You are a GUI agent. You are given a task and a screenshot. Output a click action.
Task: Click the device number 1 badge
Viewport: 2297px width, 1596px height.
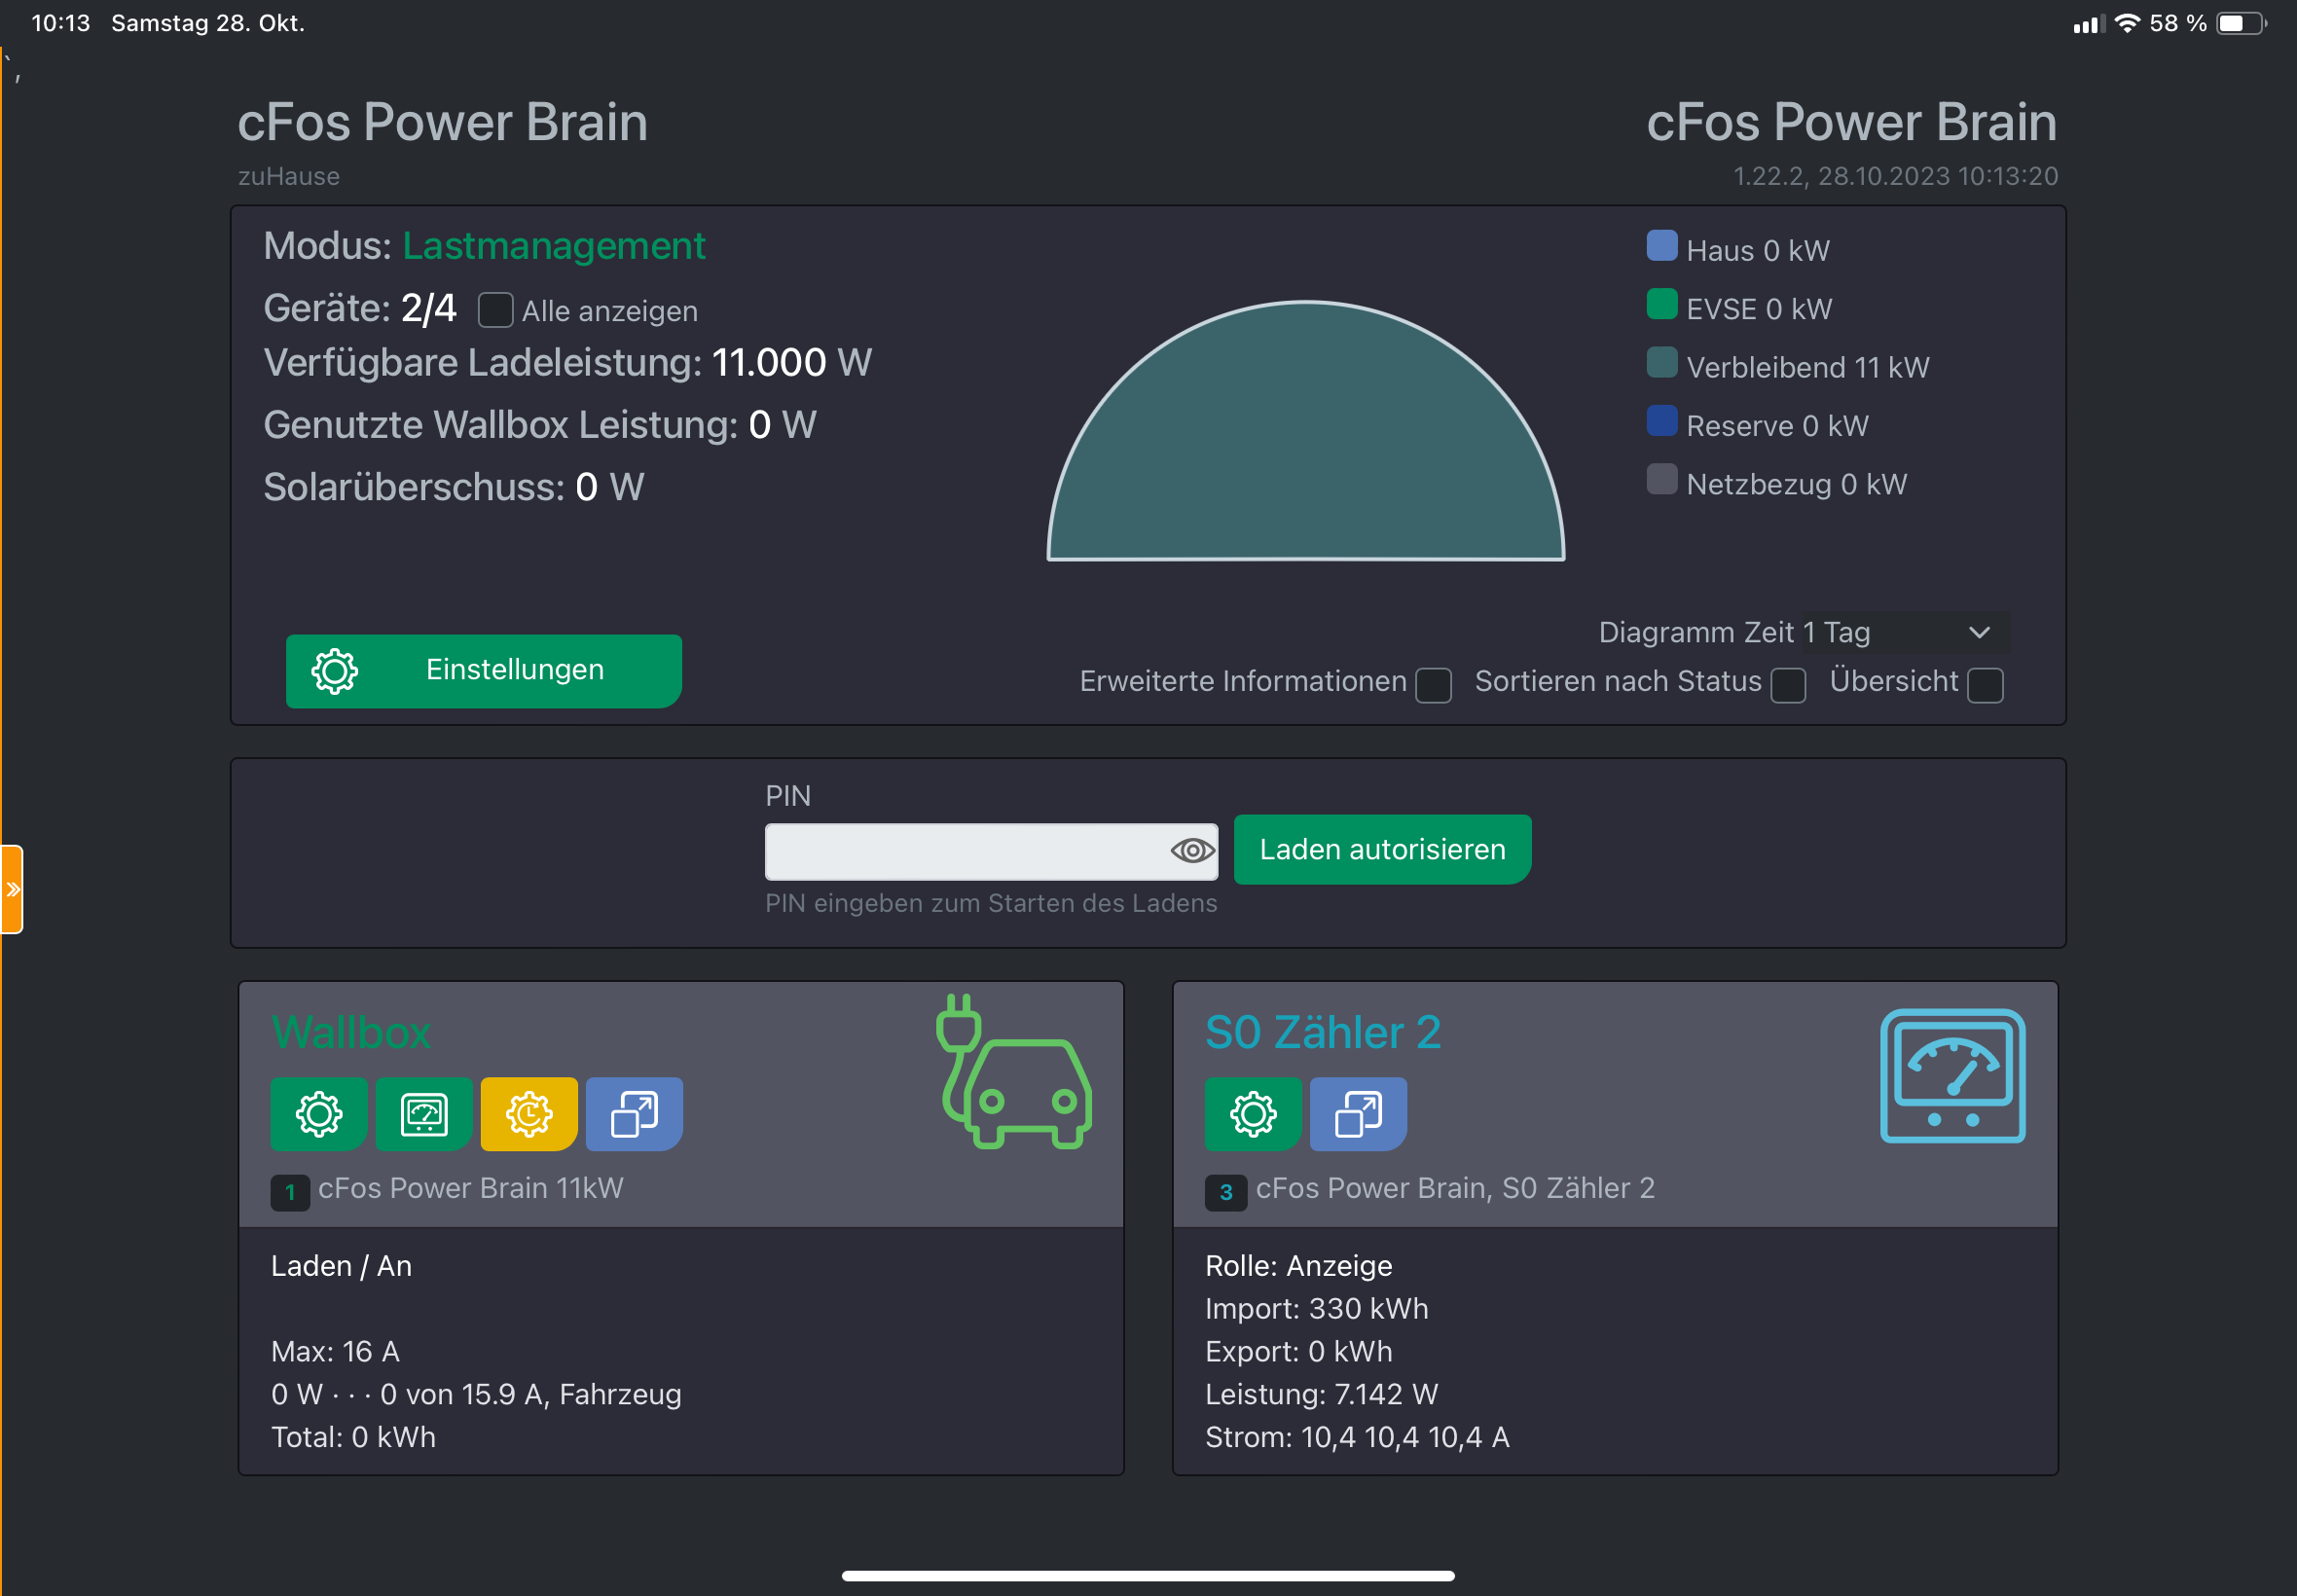coord(290,1192)
